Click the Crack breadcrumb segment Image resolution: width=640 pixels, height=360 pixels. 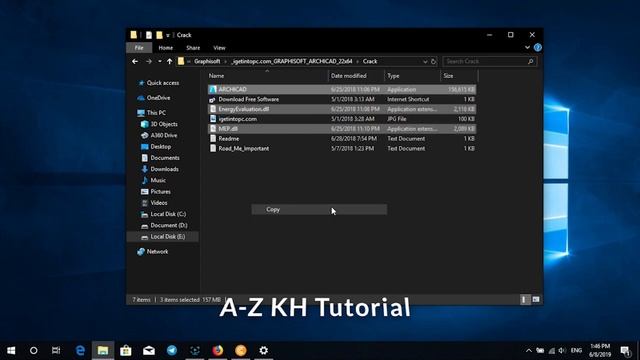coord(370,61)
